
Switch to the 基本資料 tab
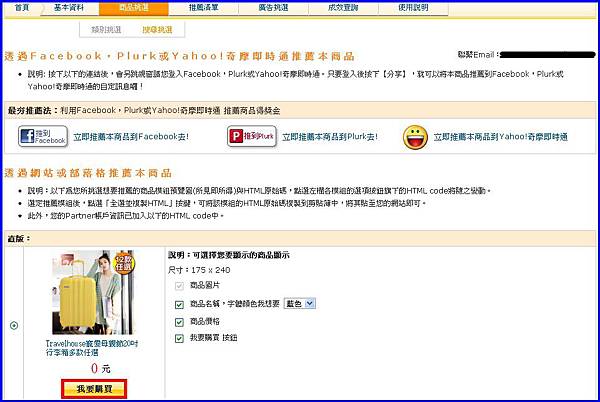pyautogui.click(x=69, y=8)
